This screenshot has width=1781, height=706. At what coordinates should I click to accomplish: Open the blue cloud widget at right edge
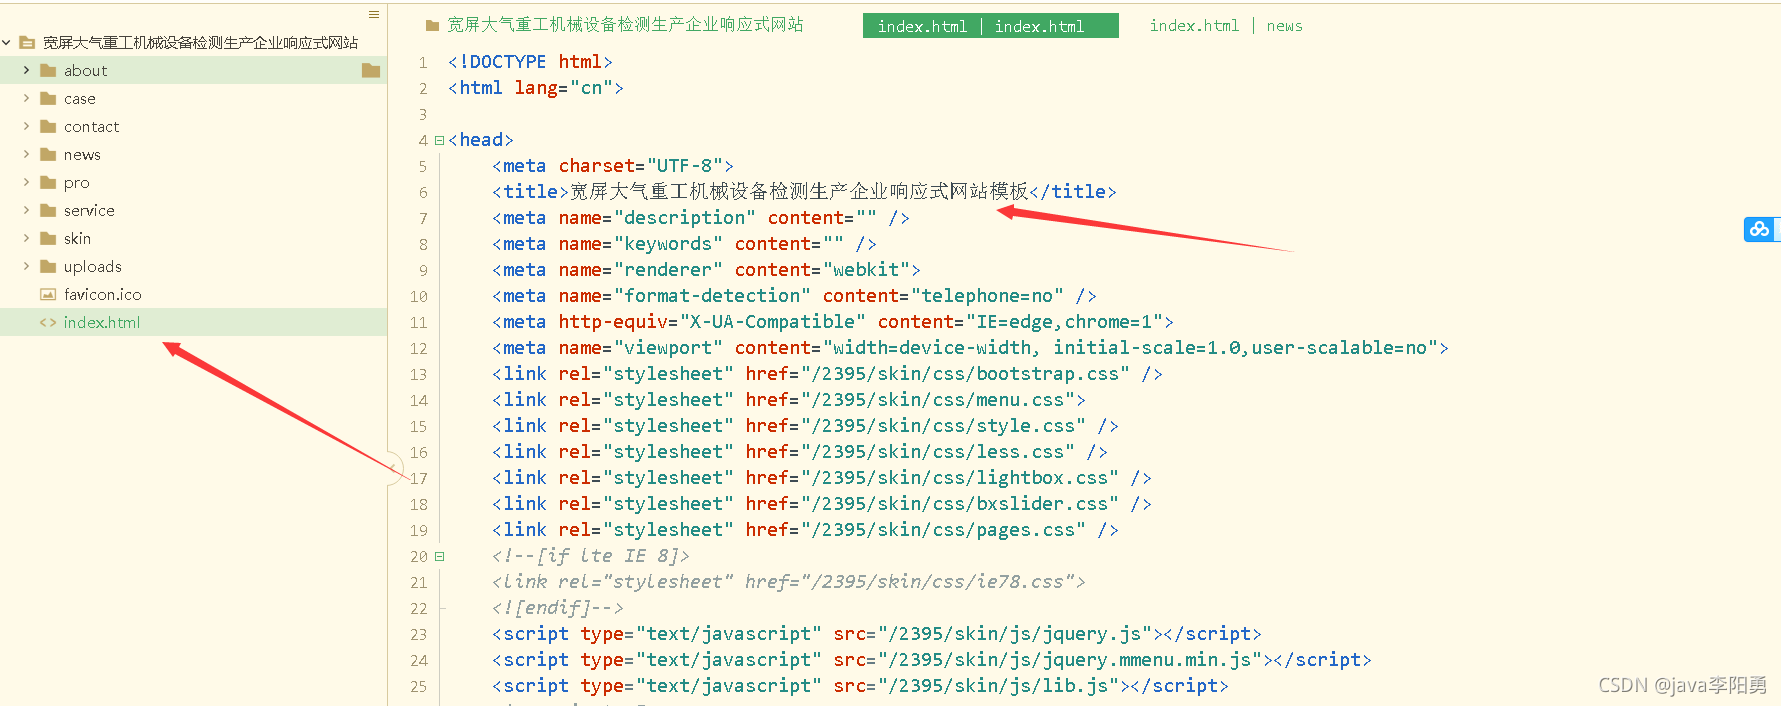coord(1760,229)
